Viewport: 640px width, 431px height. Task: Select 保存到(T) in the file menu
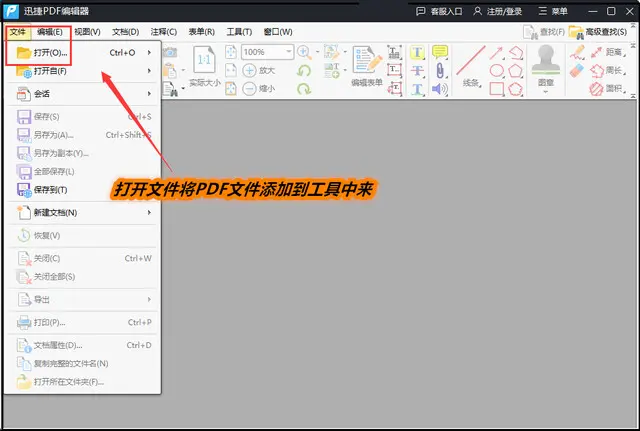click(x=82, y=190)
